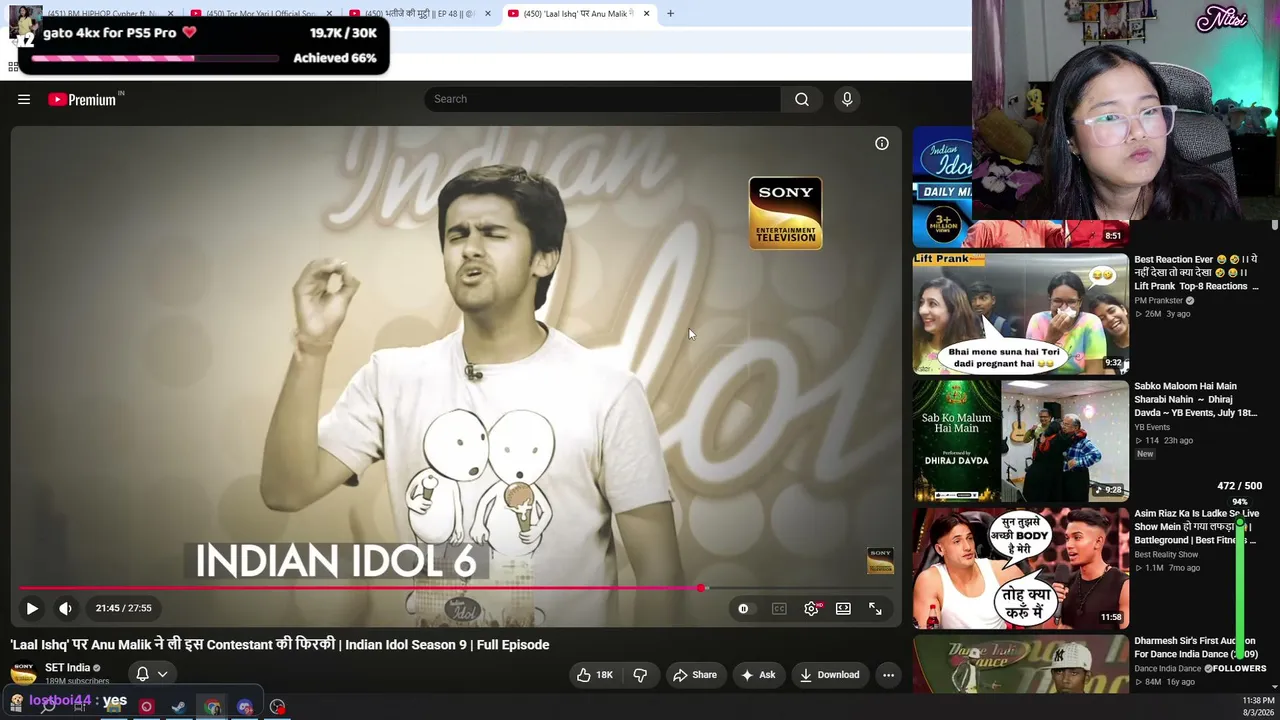Viewport: 1280px width, 720px height.
Task: Click the search magnifier button
Action: pos(802,99)
